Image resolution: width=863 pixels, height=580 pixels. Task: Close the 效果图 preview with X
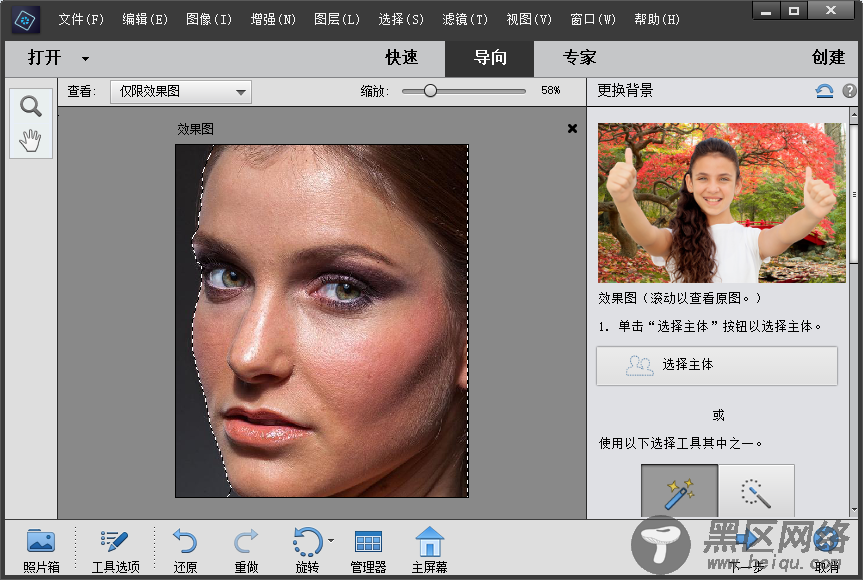coord(572,128)
